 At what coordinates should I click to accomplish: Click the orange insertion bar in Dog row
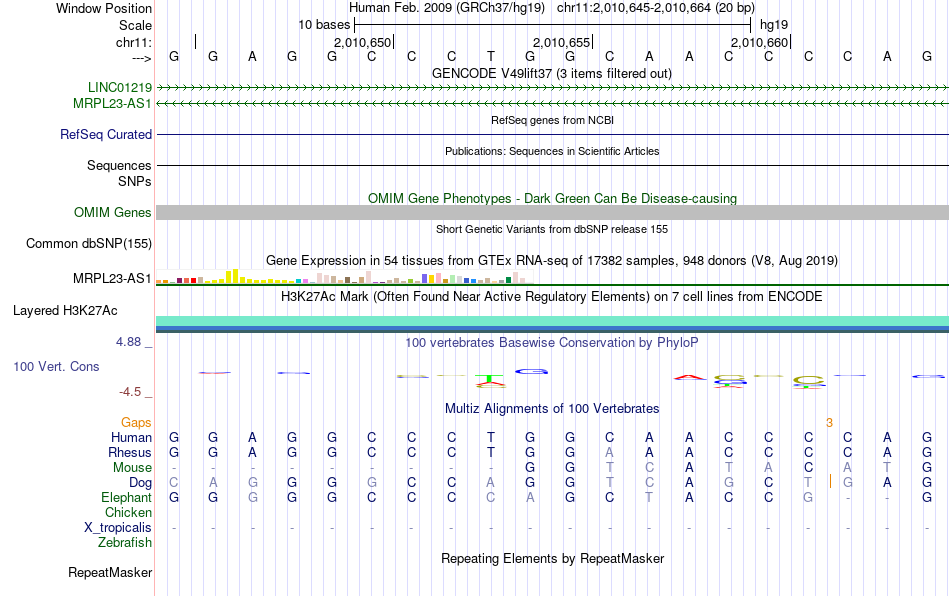(830, 482)
